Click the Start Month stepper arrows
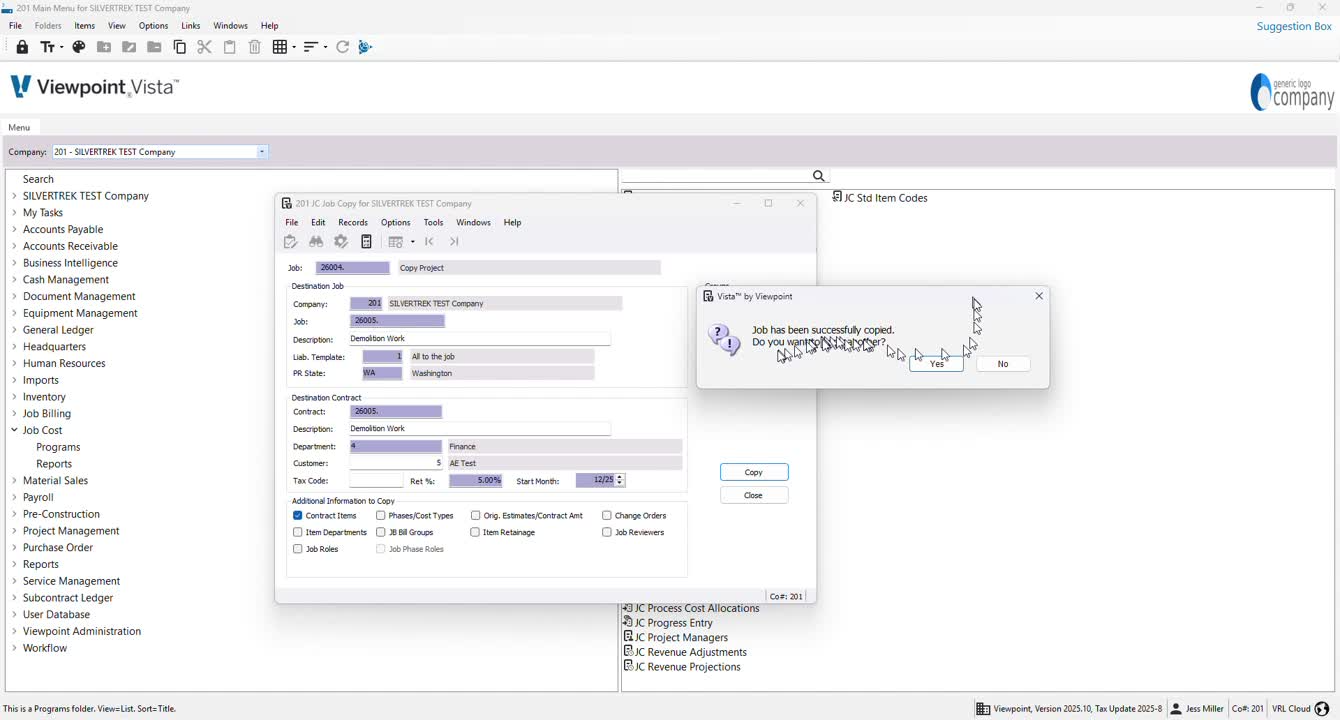 (x=620, y=481)
